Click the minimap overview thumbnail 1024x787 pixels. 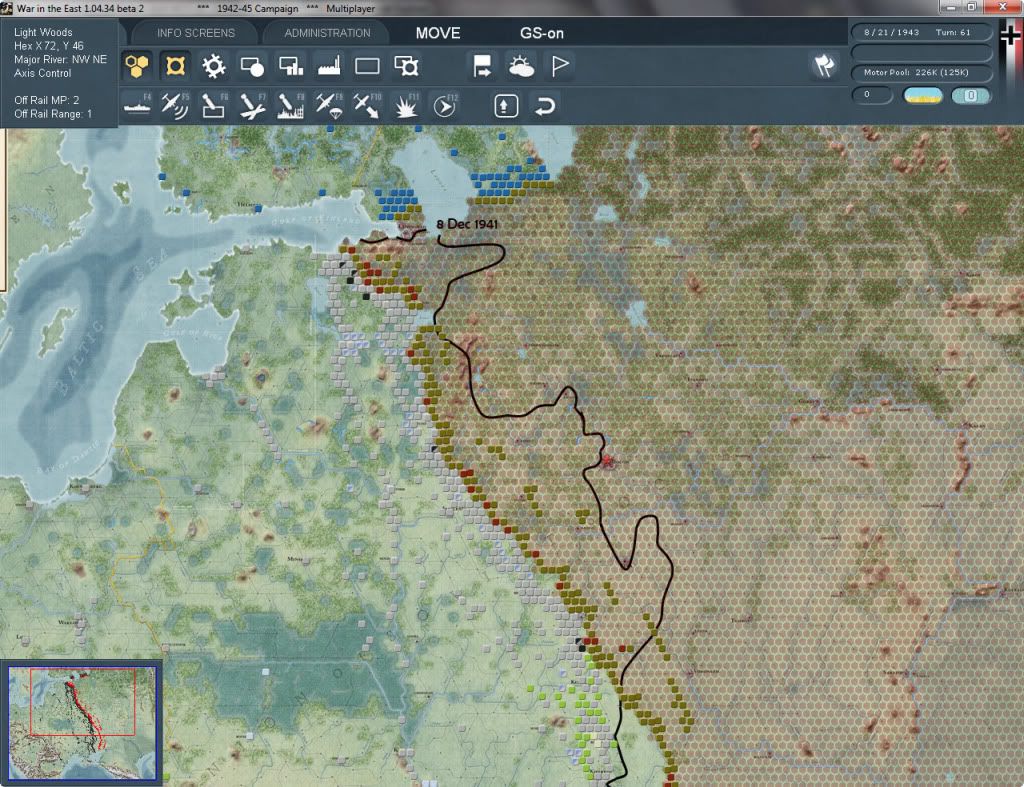tap(82, 722)
